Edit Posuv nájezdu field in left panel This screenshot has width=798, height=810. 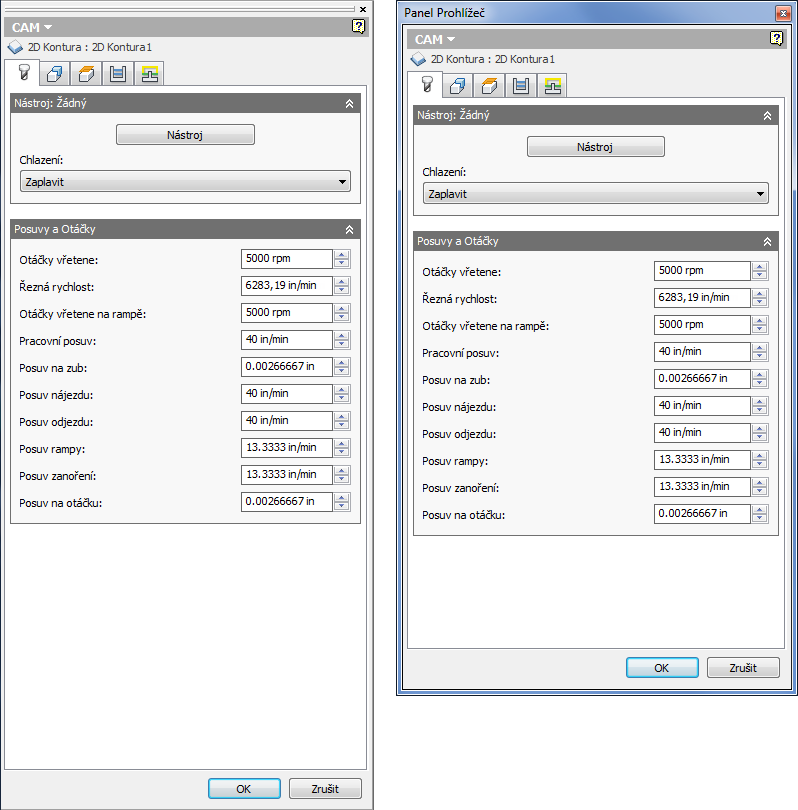pyautogui.click(x=287, y=394)
